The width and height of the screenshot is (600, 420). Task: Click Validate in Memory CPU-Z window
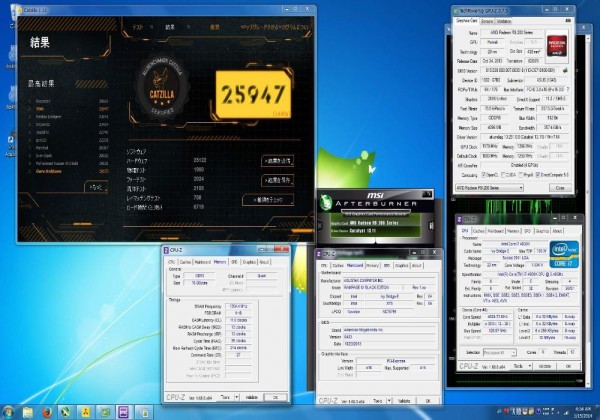pyautogui.click(x=251, y=397)
